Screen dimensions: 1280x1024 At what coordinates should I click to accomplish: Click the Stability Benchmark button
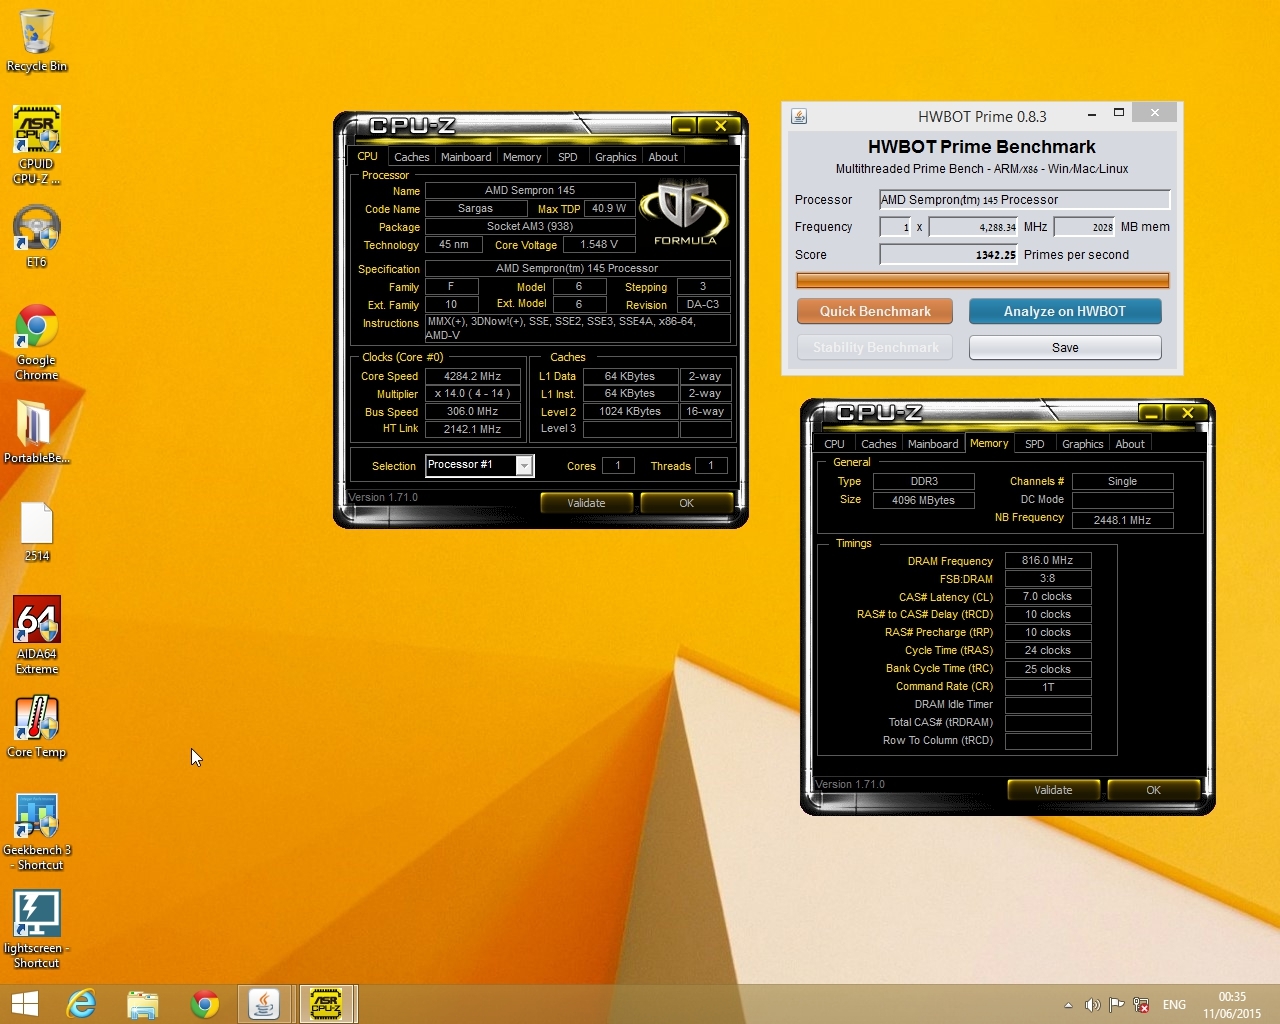click(x=875, y=347)
